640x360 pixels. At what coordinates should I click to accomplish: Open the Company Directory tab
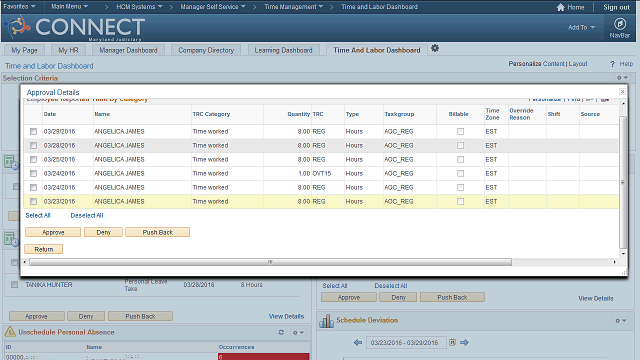(206, 50)
